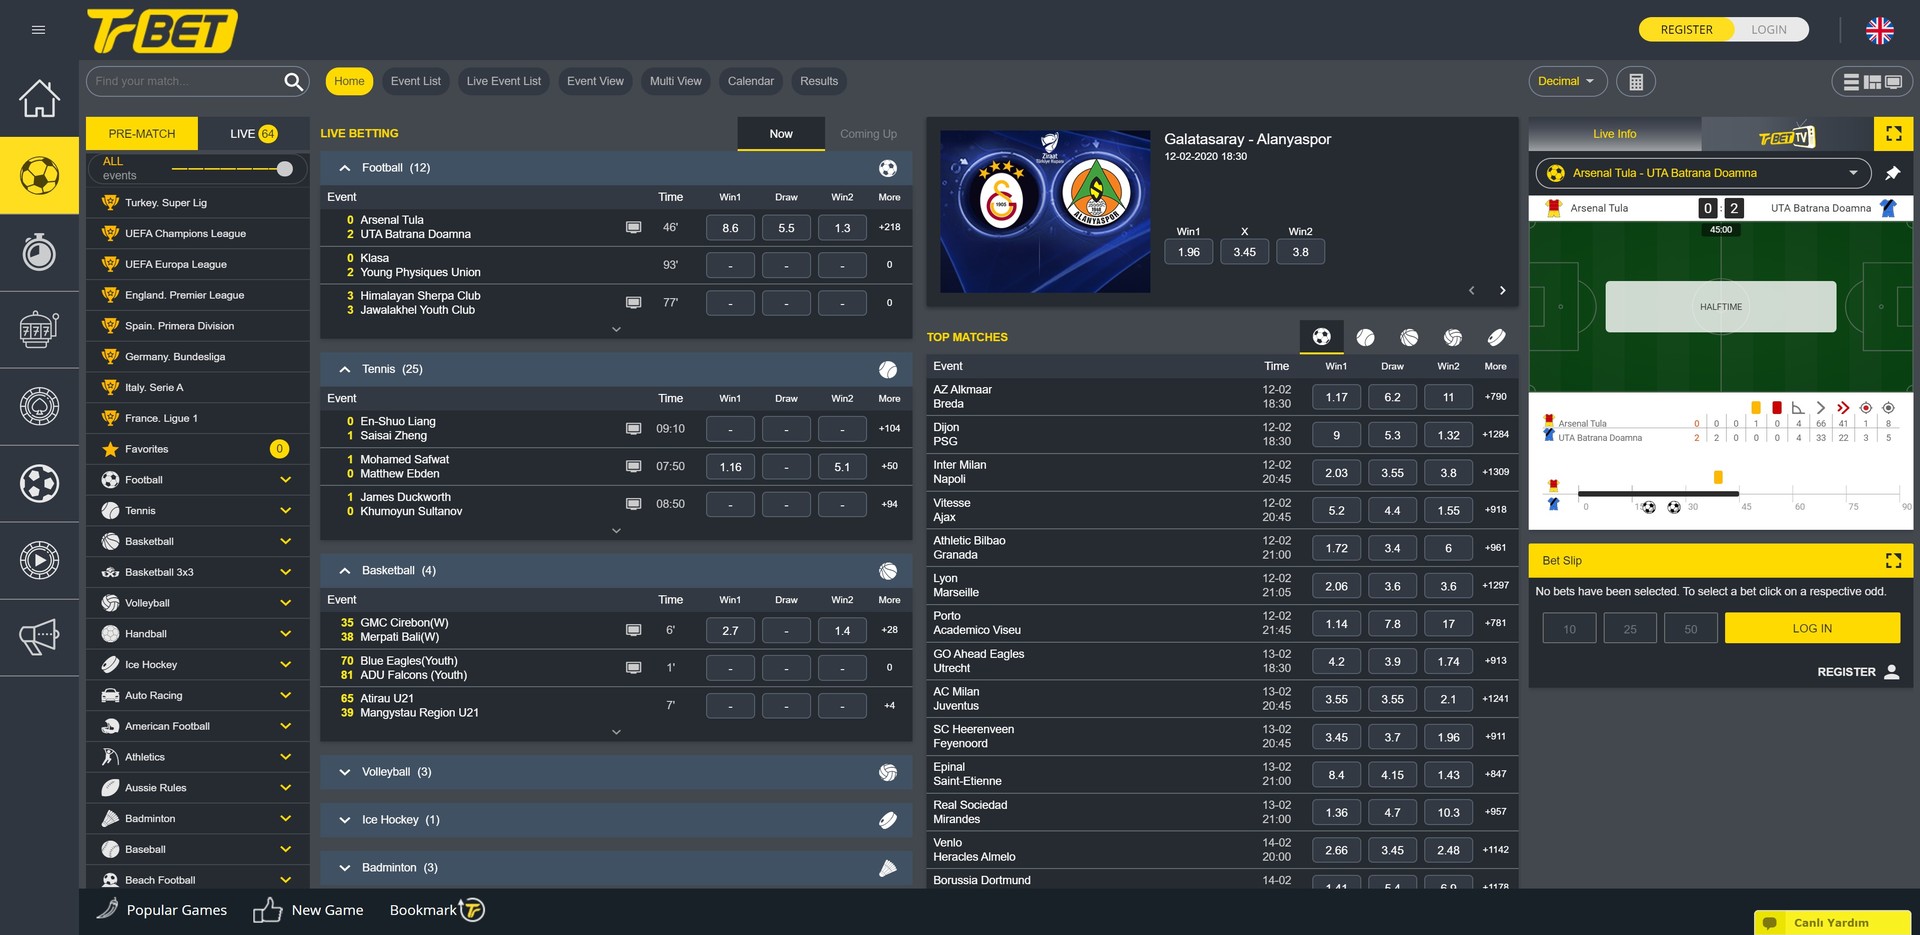1920x935 pixels.
Task: Open stream icon for GMC Cirebon(W) match
Action: pos(633,630)
